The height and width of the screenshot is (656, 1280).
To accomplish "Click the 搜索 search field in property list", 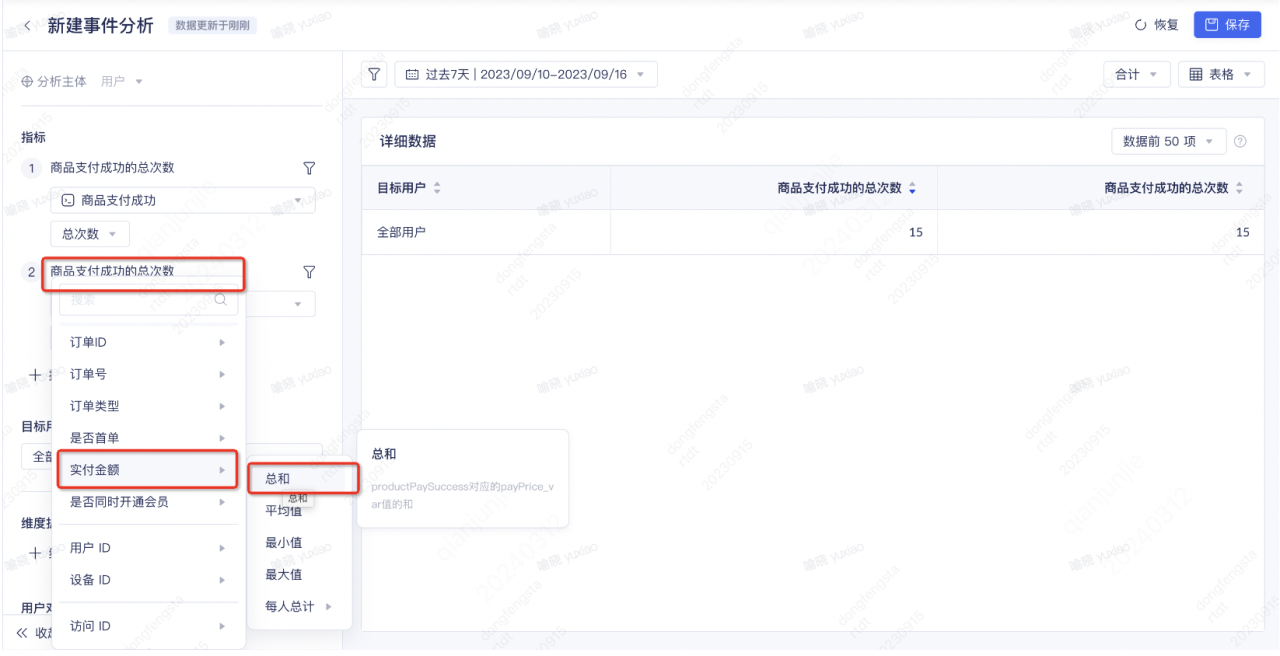I will click(x=148, y=299).
